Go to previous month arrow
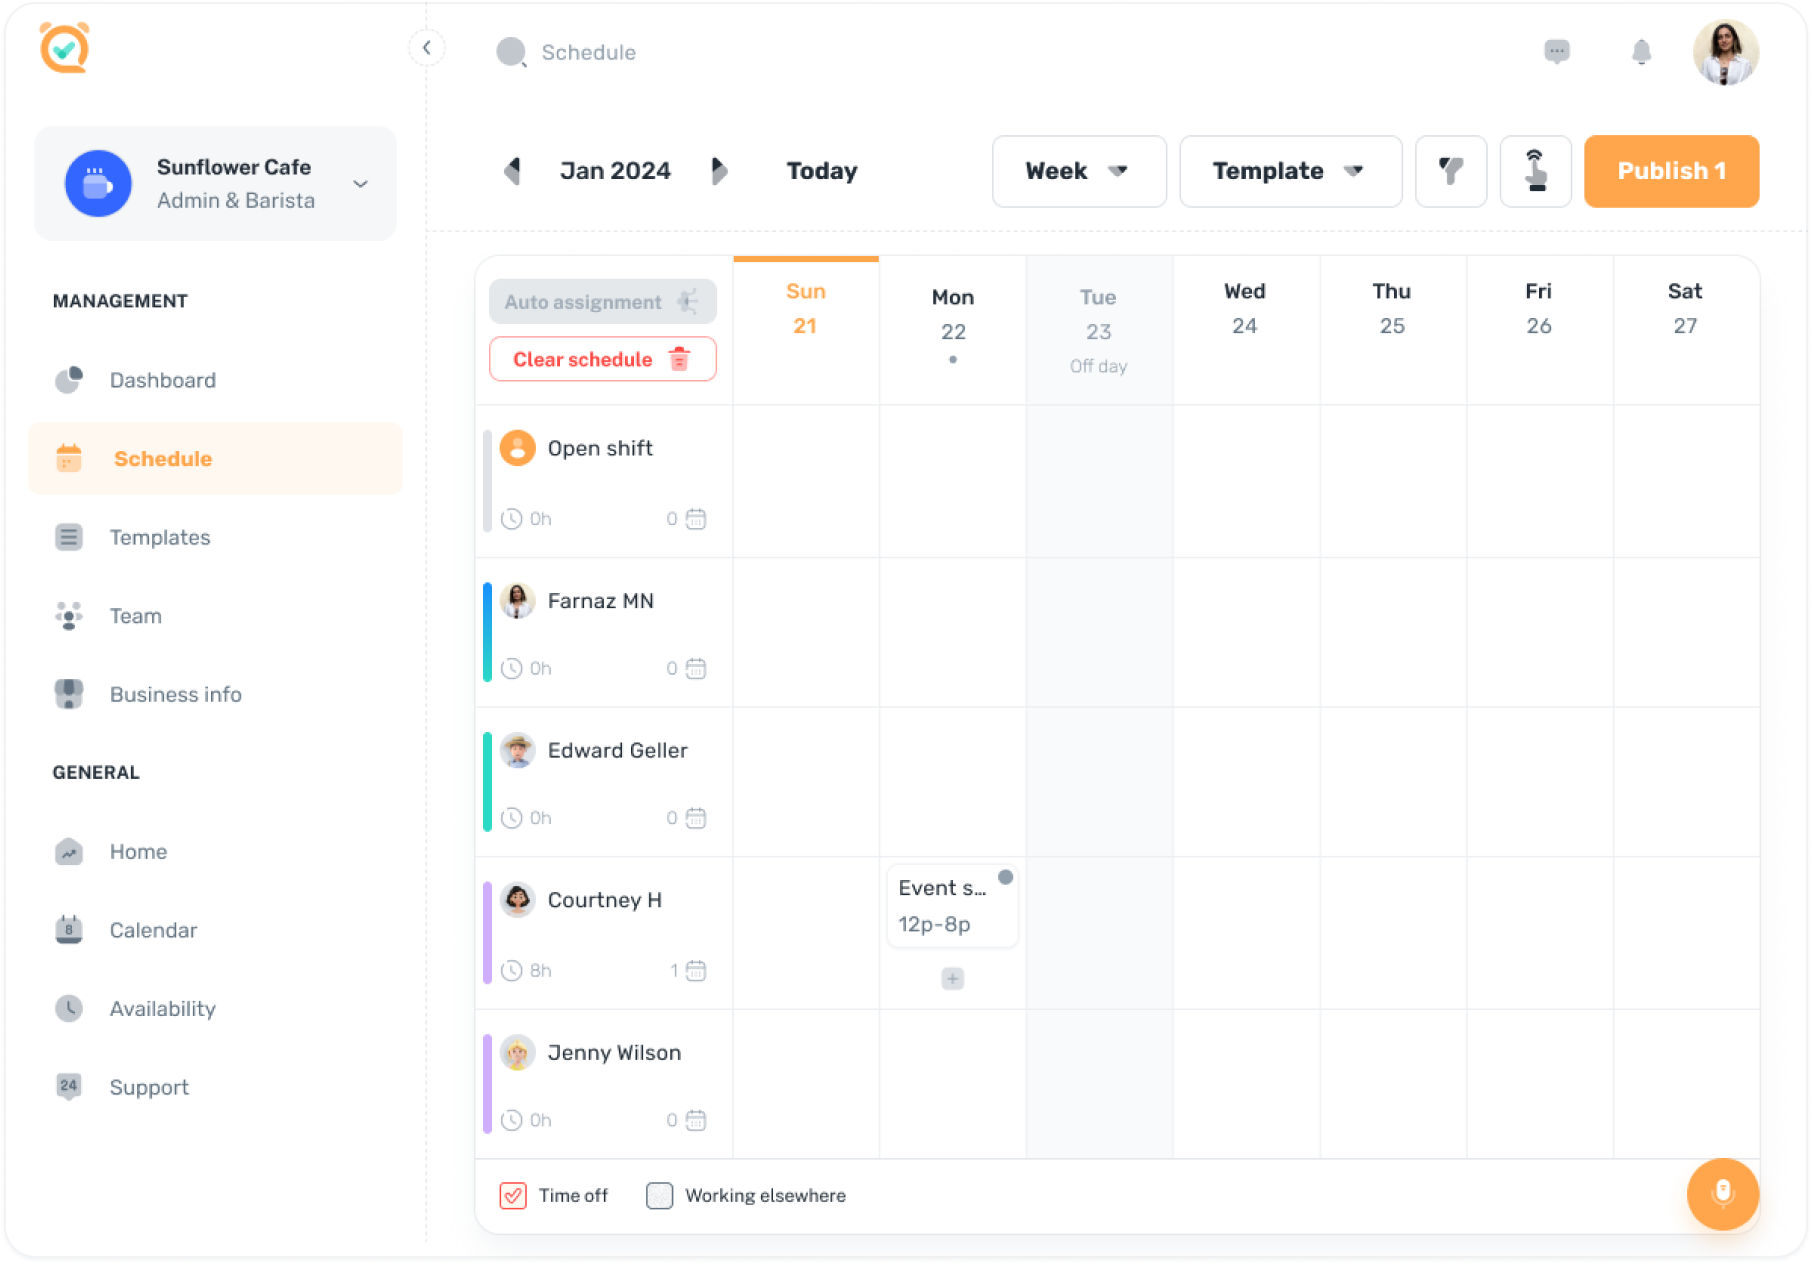Viewport: 1812px width, 1264px height. [513, 171]
